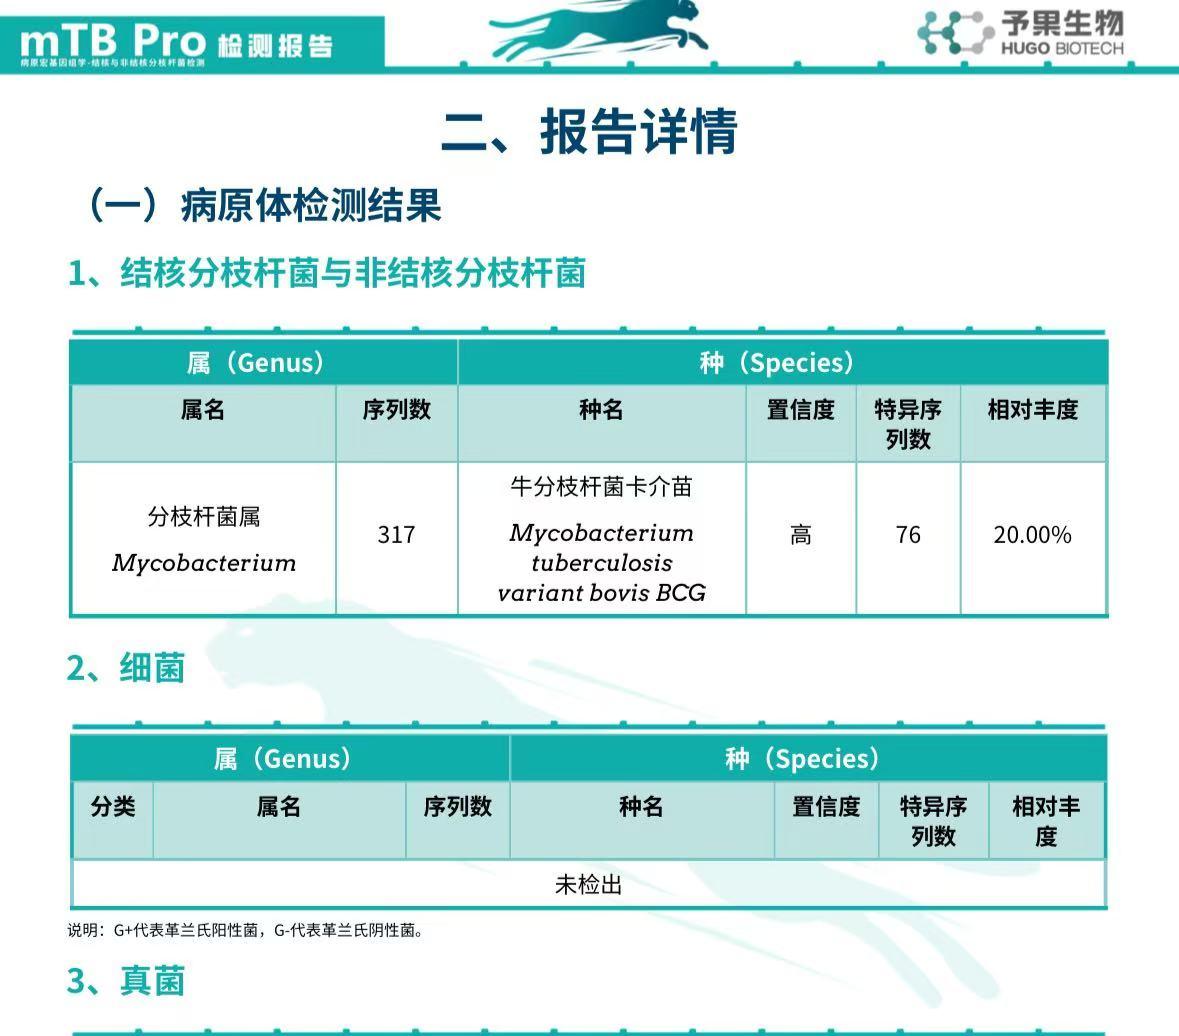Click the G+/G- explanatory note below bacteria table

(x=246, y=930)
